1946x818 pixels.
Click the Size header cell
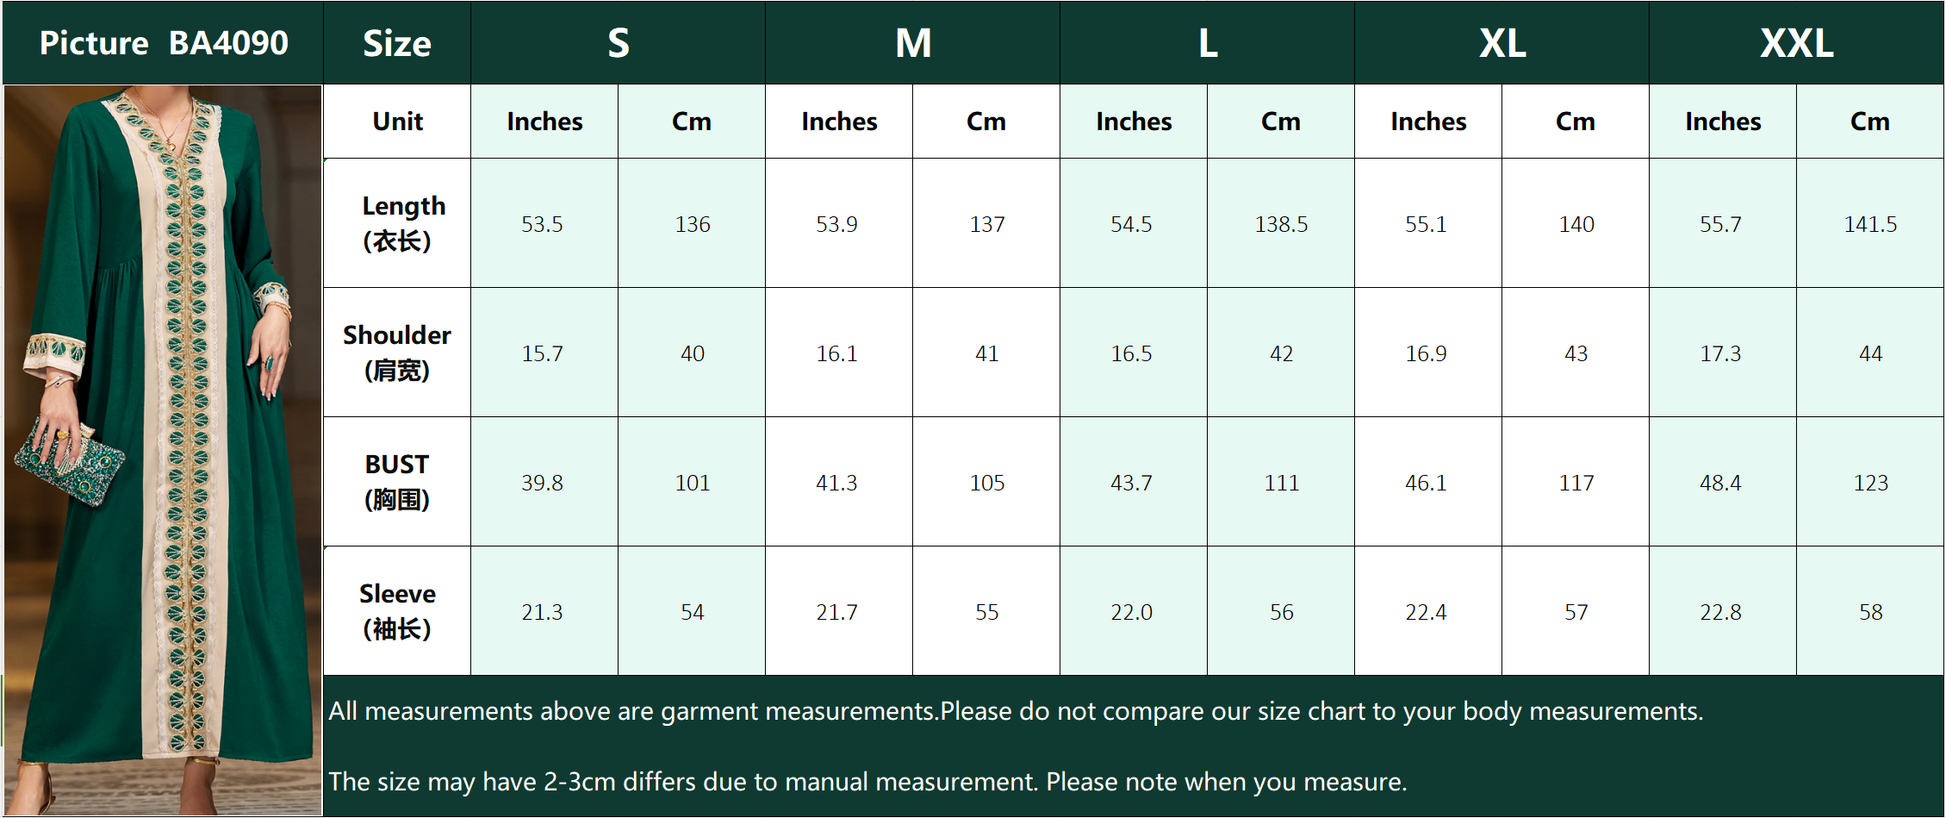coord(397,43)
